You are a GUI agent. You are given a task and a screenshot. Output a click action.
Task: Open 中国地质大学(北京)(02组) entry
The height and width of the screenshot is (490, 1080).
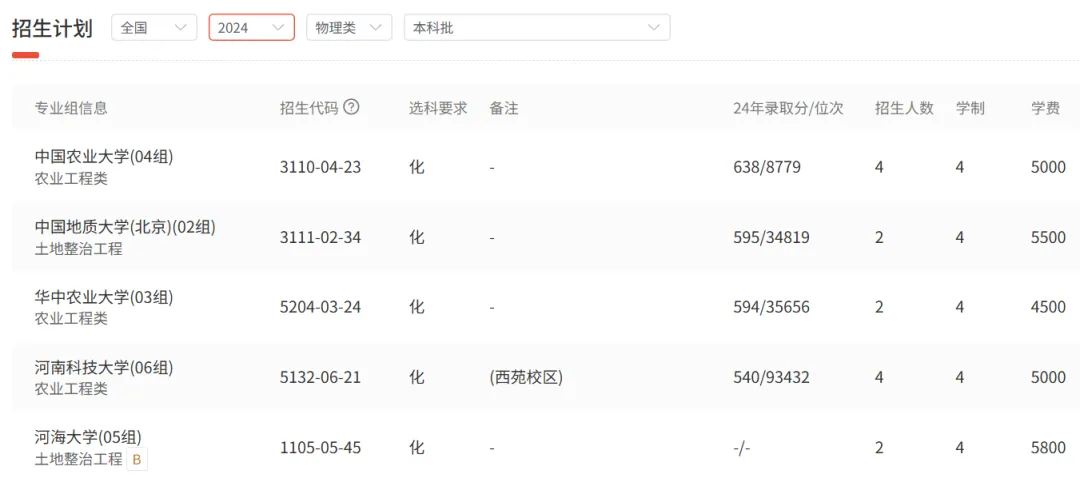coord(125,227)
